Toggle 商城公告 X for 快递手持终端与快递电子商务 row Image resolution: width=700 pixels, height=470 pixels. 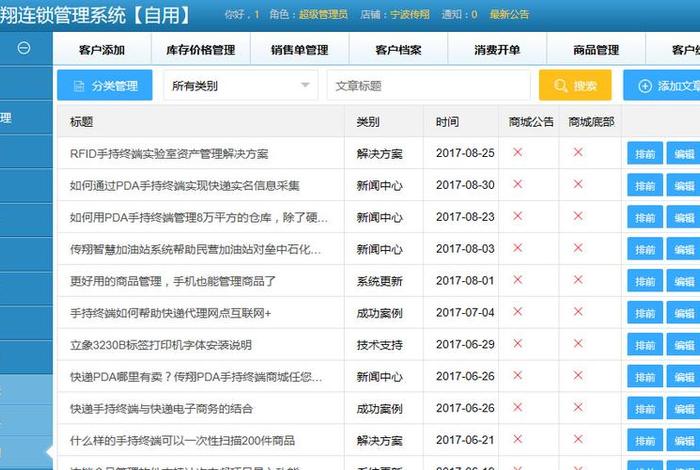tap(517, 407)
